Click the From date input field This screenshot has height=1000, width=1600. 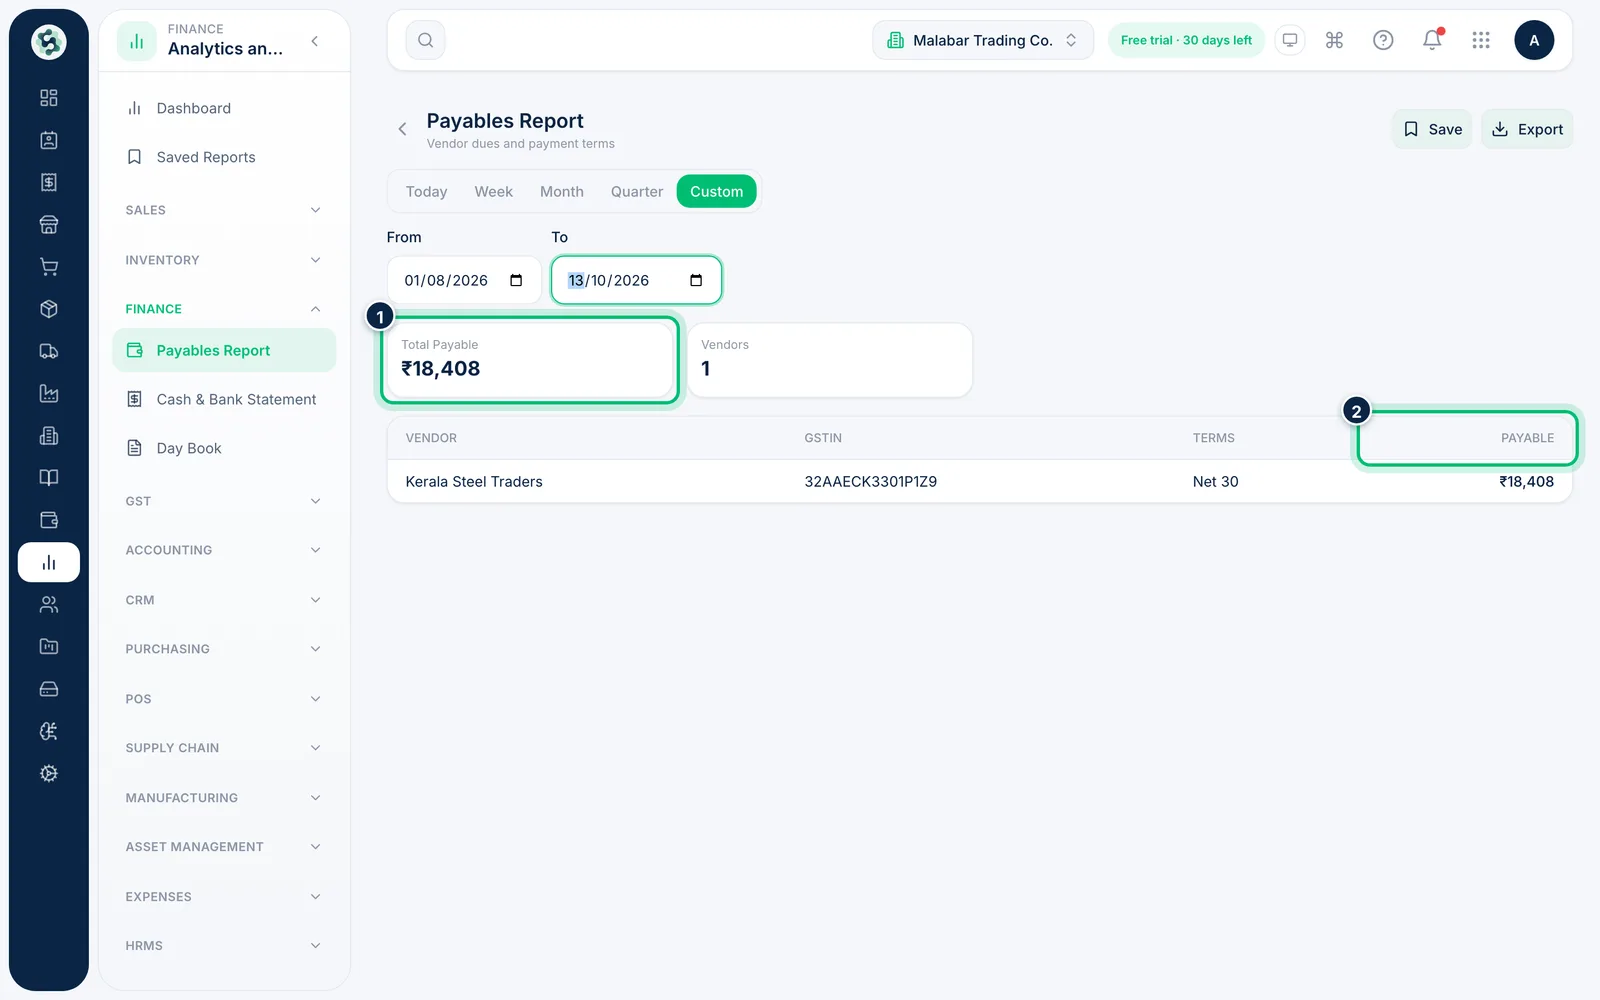click(464, 280)
